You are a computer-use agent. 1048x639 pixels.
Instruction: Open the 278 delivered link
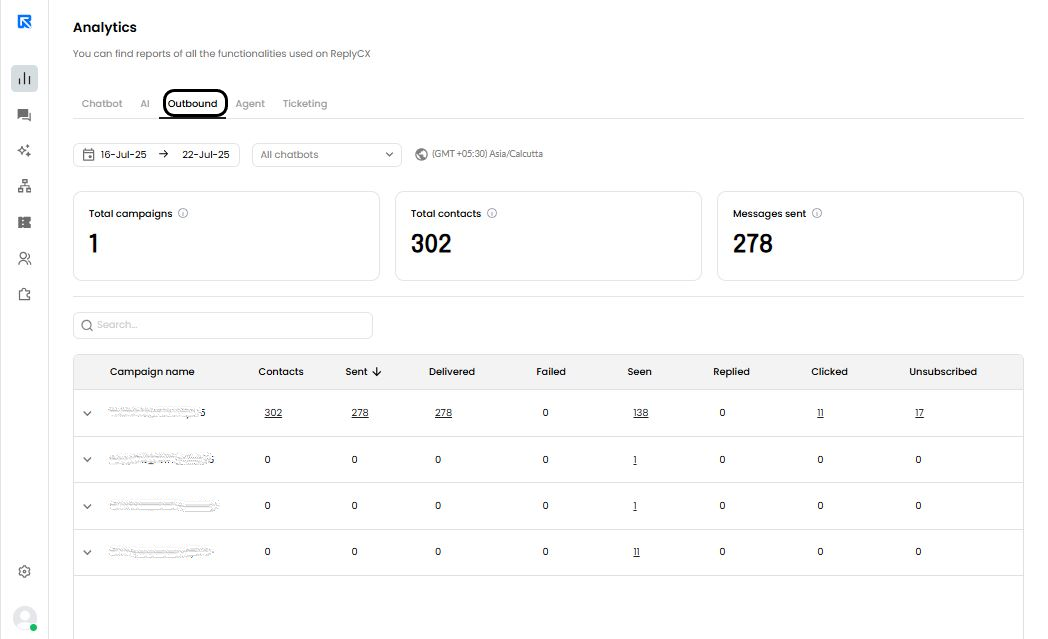point(443,413)
